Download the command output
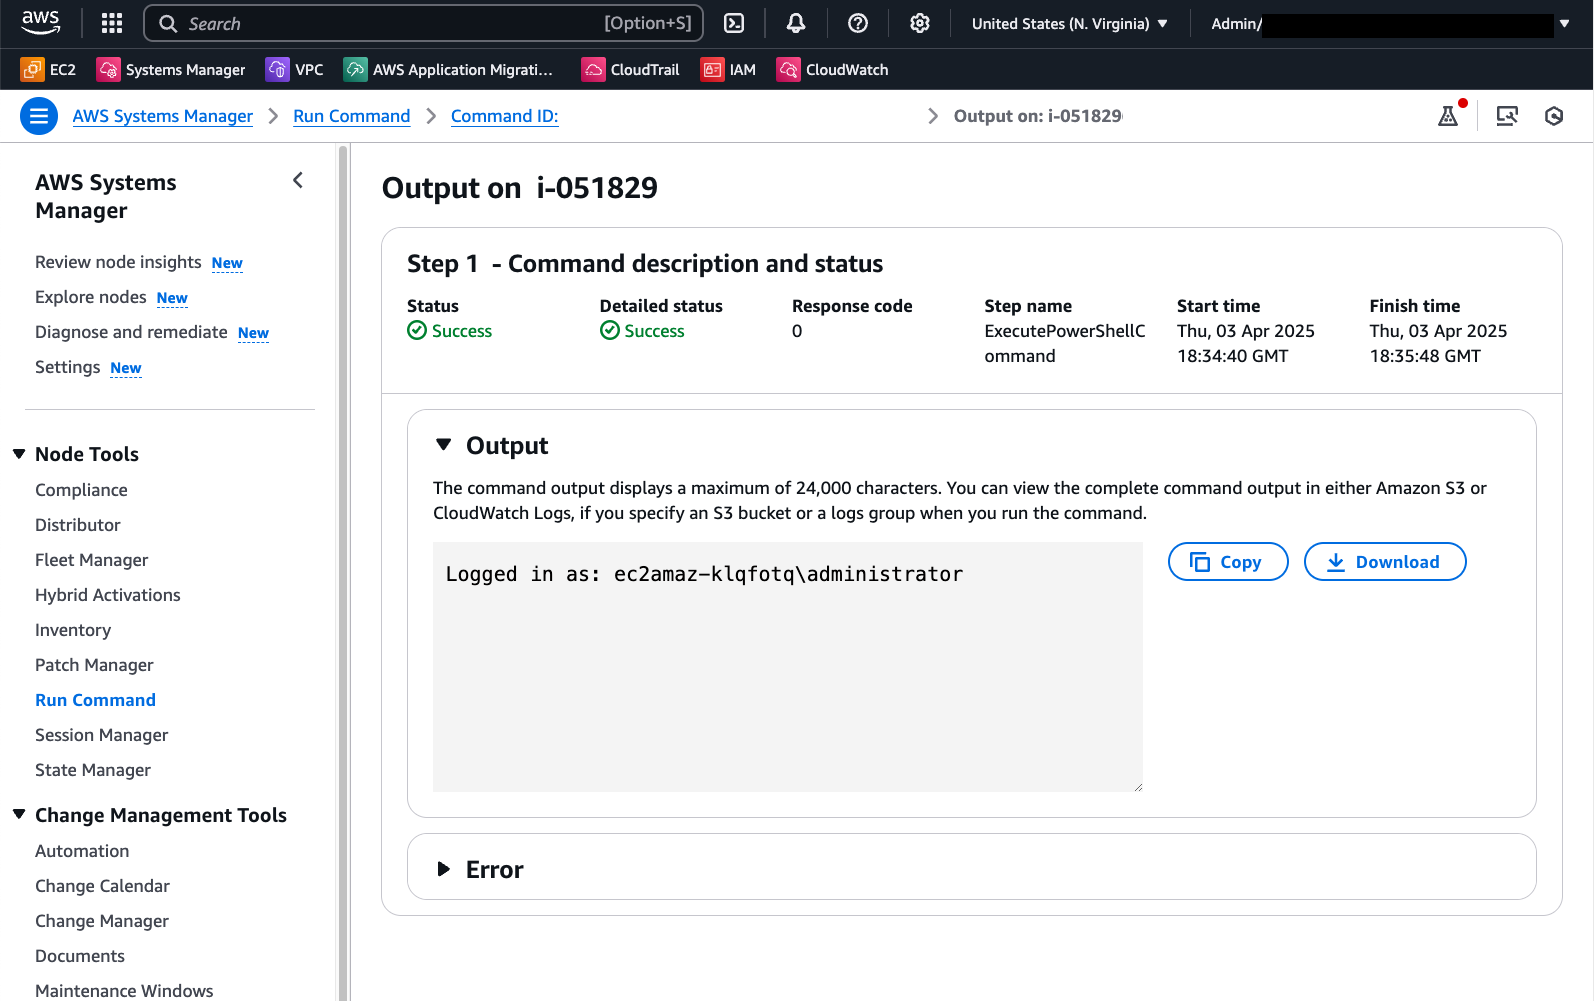The width and height of the screenshot is (1594, 1001). [x=1385, y=562]
